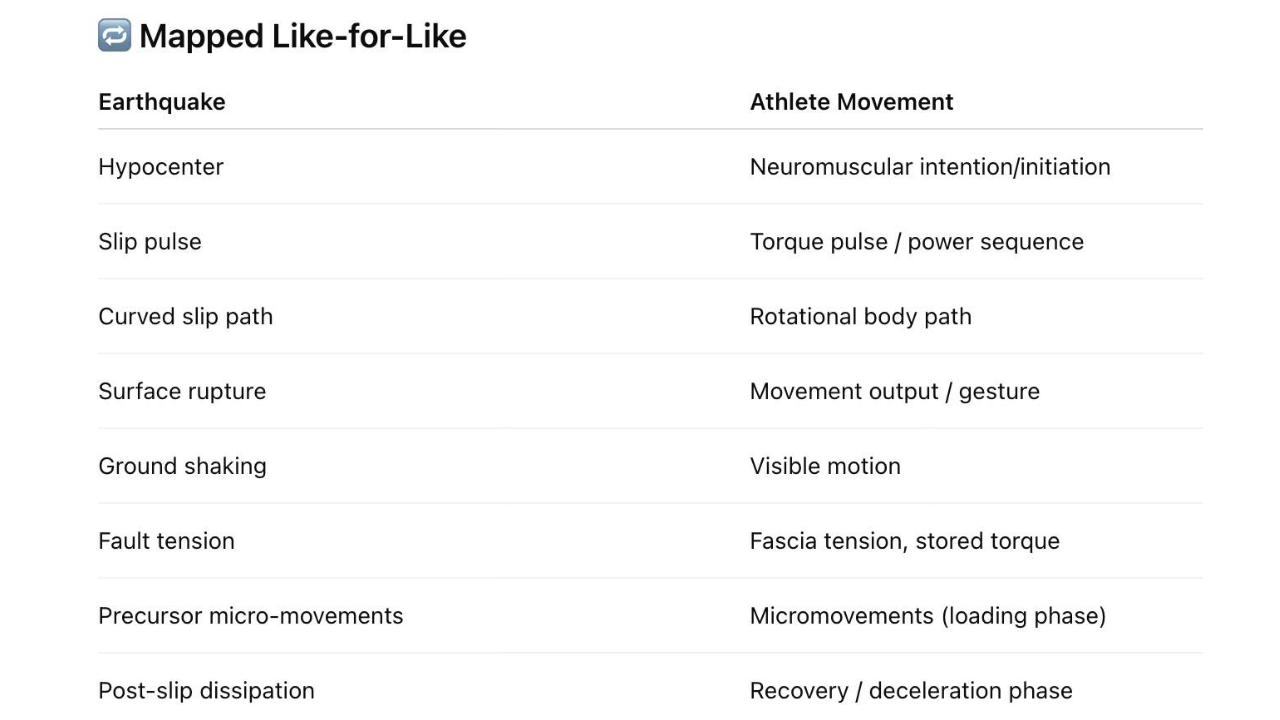
Task: Click the "Mapped Like-for-Like" heading text
Action: point(302,36)
